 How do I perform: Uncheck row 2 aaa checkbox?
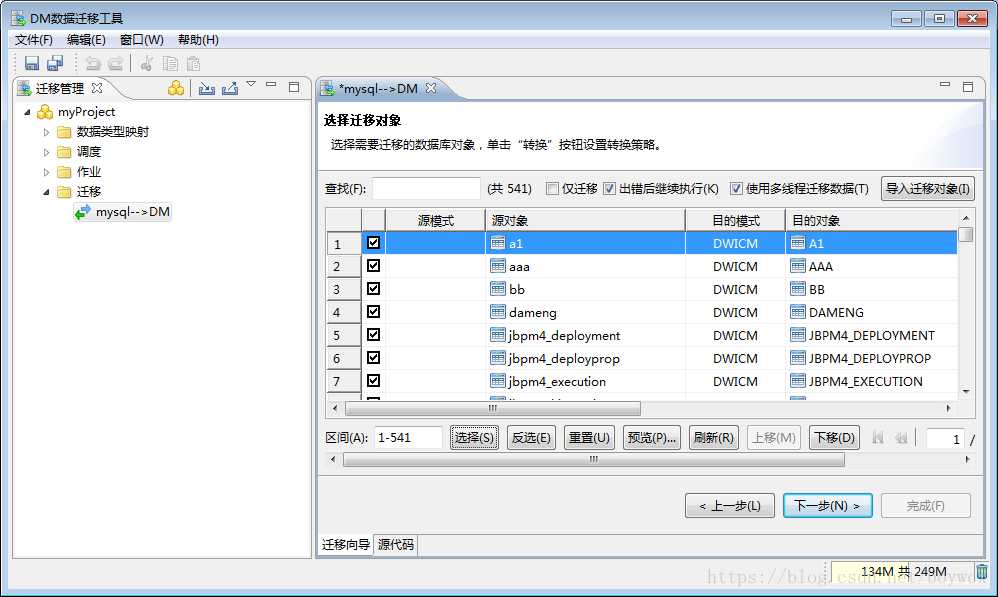pyautogui.click(x=374, y=265)
